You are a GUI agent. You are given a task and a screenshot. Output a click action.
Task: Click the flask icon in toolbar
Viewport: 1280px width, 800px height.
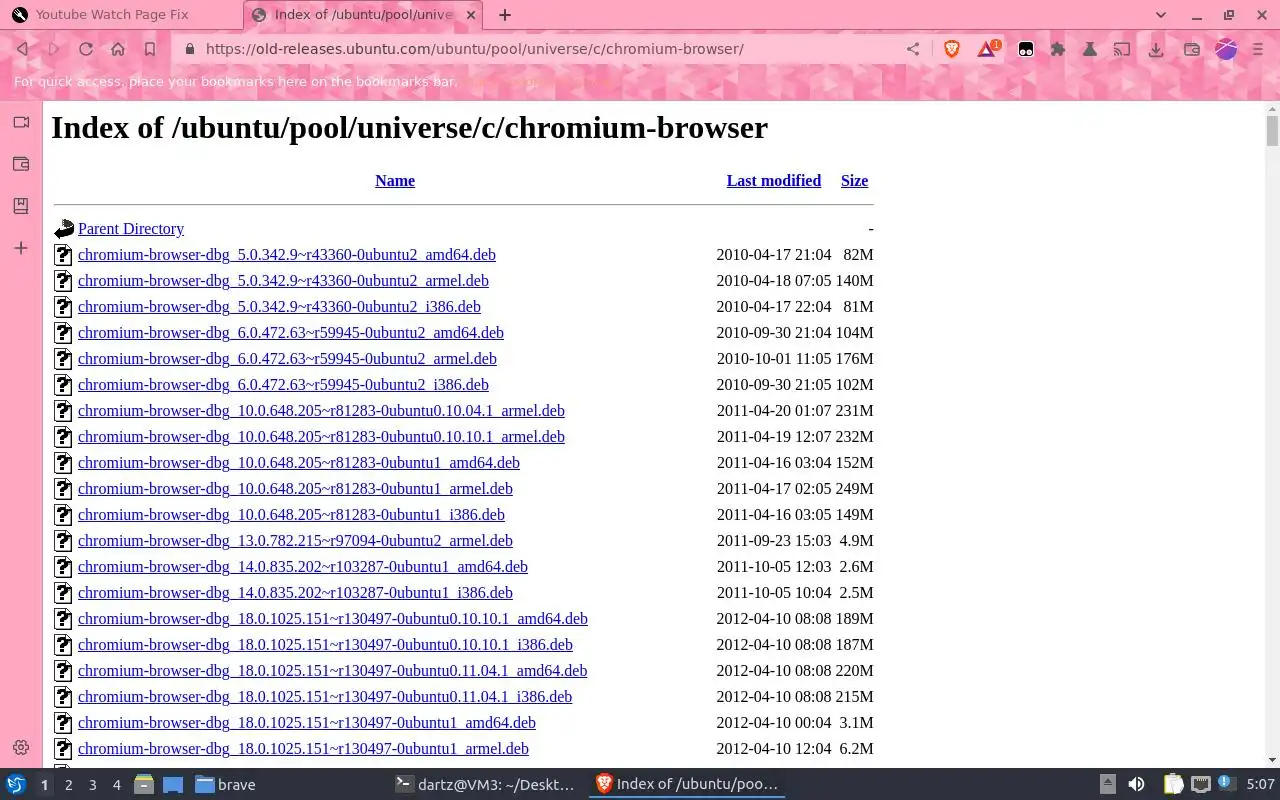pyautogui.click(x=1090, y=49)
